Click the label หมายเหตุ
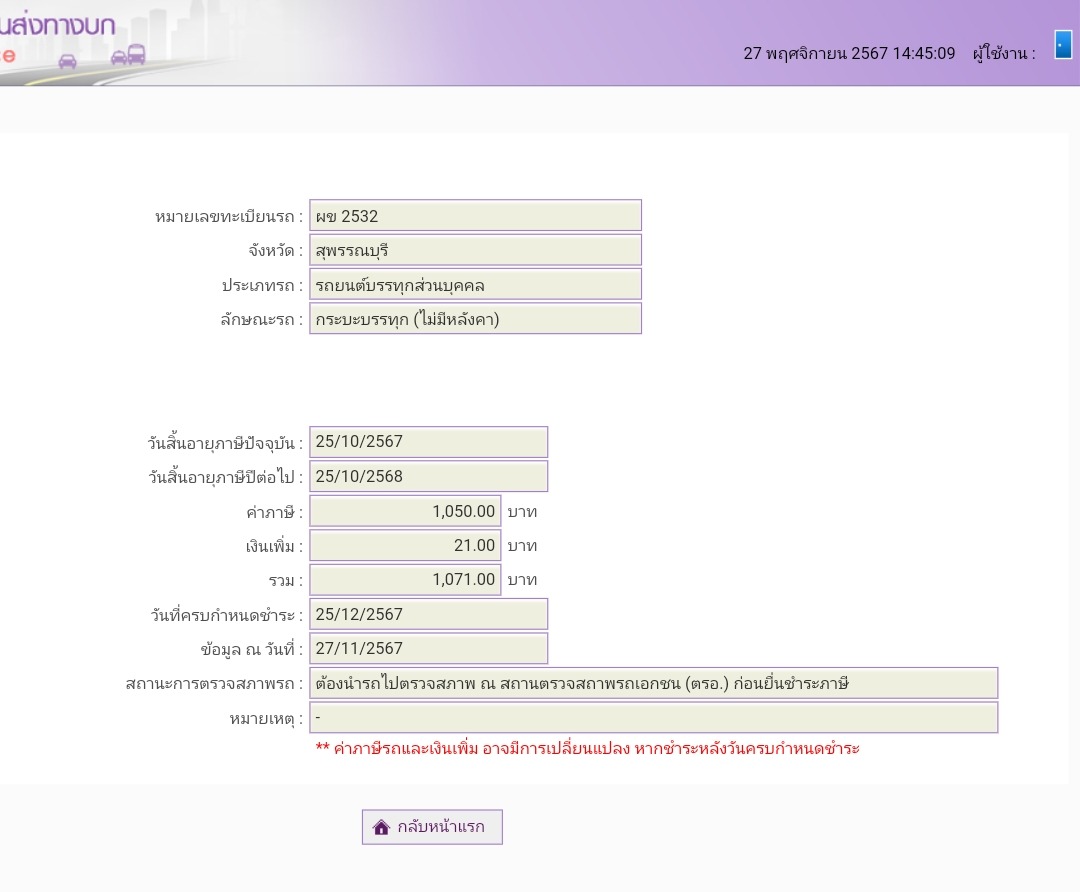Viewport: 1080px width, 892px height. click(266, 718)
